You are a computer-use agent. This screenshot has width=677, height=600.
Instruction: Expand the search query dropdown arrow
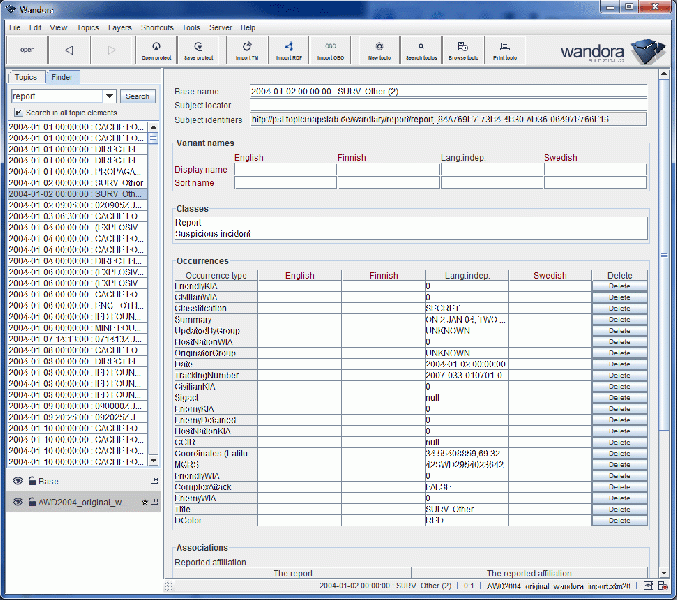click(x=109, y=97)
